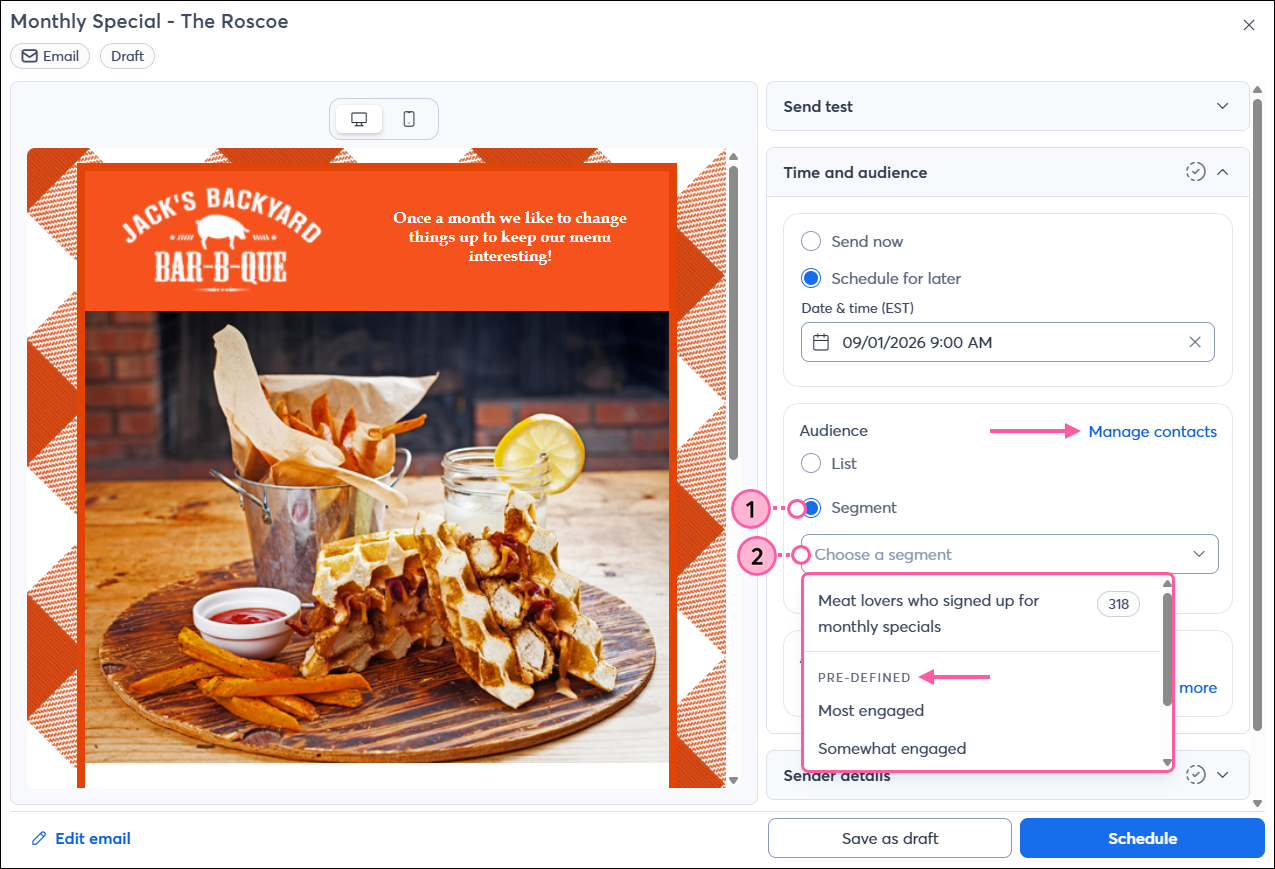The height and width of the screenshot is (869, 1275).
Task: Select the Draft status pill
Action: pos(127,56)
